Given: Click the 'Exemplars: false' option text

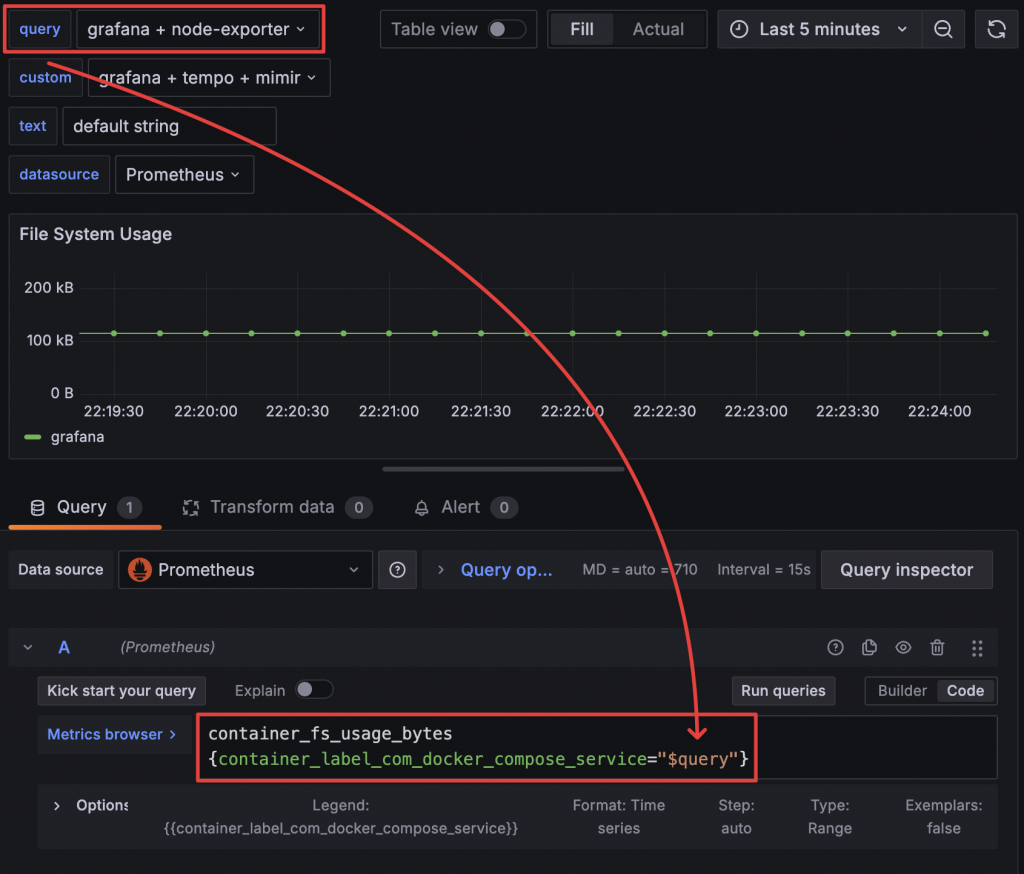Looking at the screenshot, I should [x=943, y=817].
